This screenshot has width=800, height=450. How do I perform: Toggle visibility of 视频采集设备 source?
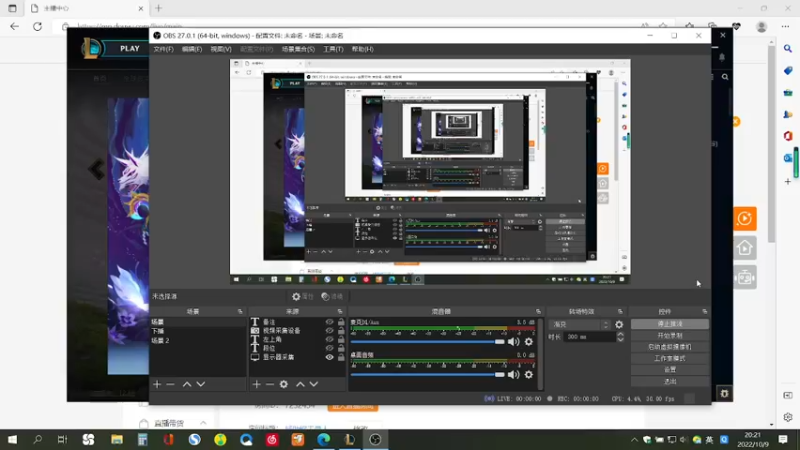click(329, 331)
